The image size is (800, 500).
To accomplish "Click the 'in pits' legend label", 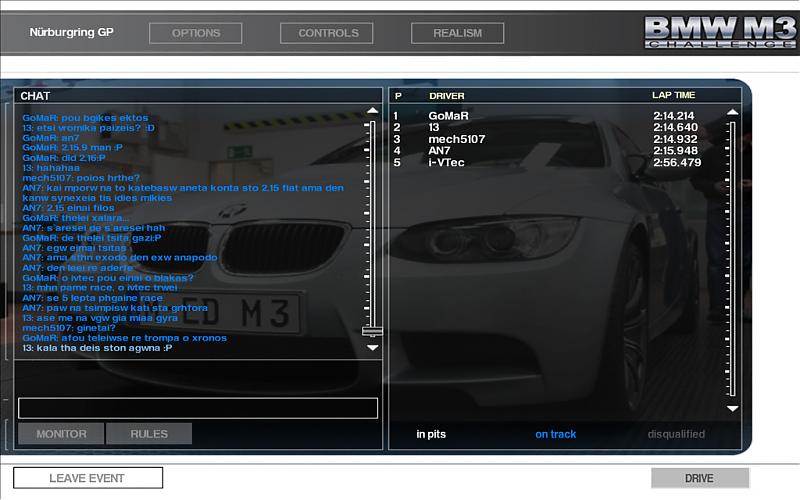I will click(431, 434).
